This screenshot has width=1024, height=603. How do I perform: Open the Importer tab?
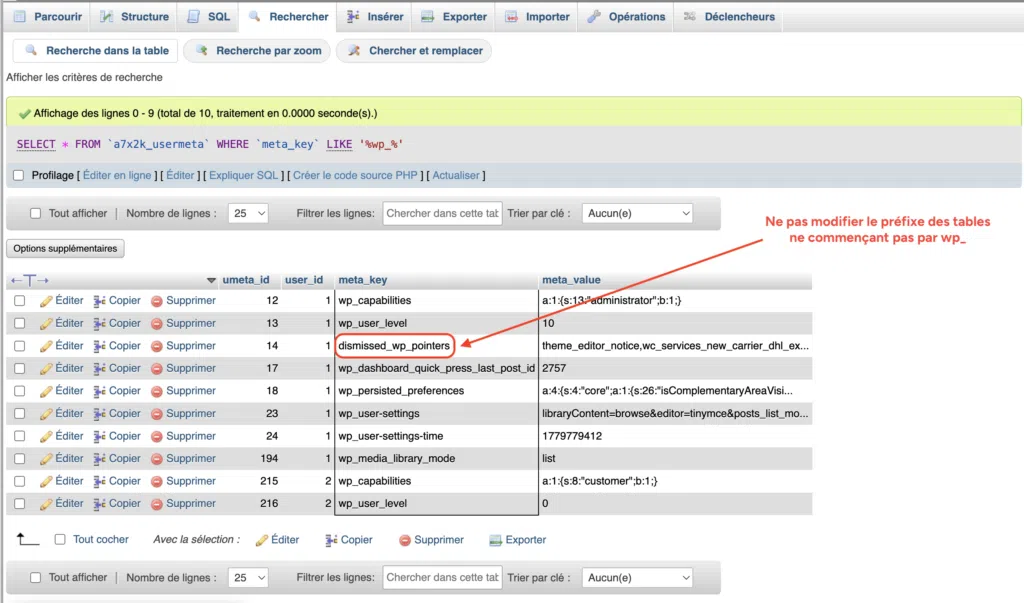[x=537, y=16]
